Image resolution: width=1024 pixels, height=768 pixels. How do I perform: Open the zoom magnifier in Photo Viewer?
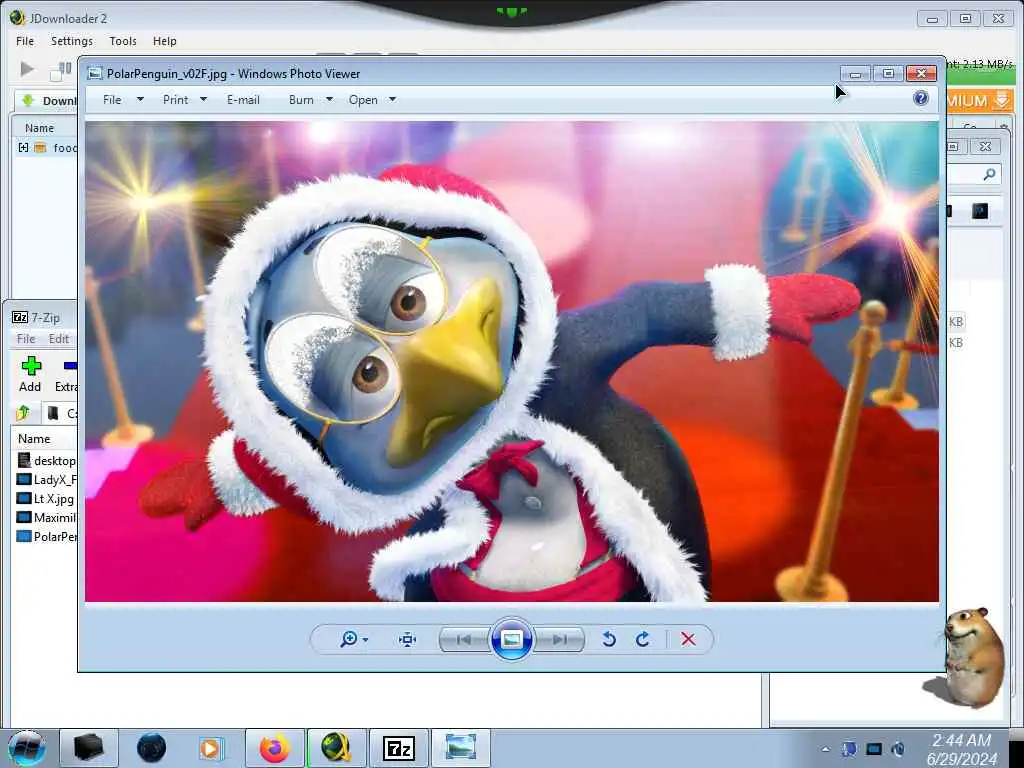point(348,639)
